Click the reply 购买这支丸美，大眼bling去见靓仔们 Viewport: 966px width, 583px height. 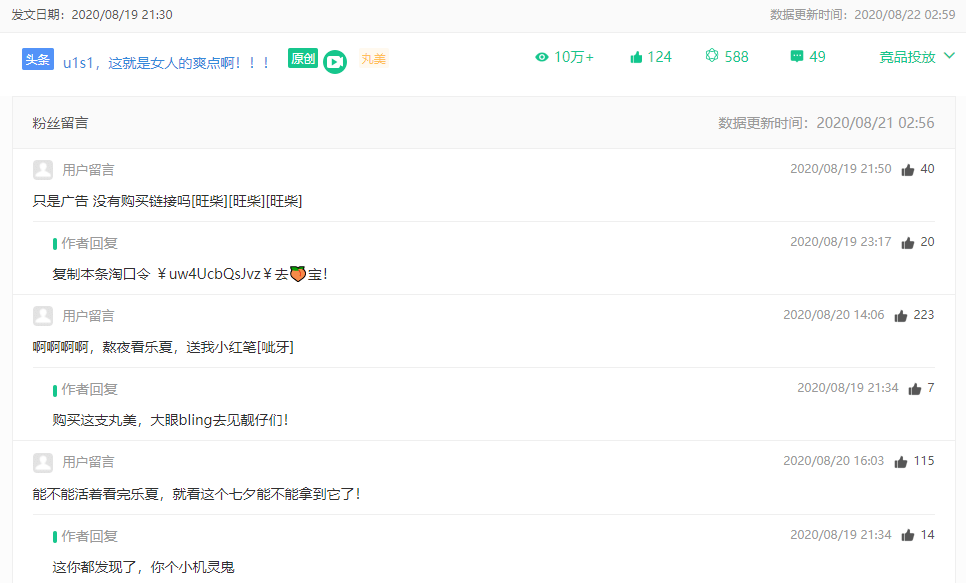tap(170, 420)
